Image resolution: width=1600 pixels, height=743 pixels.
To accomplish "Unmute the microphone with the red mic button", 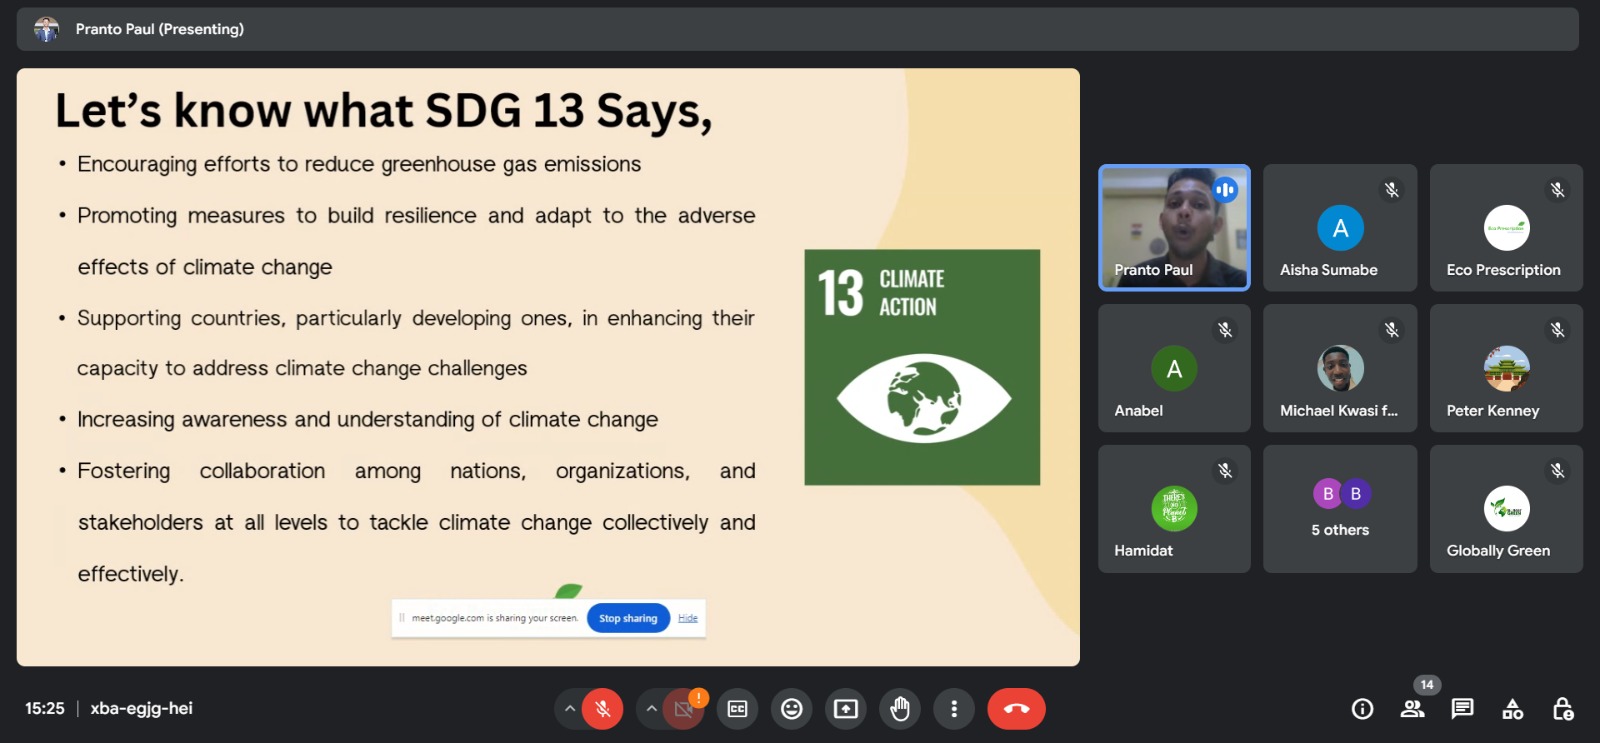I will 602,709.
